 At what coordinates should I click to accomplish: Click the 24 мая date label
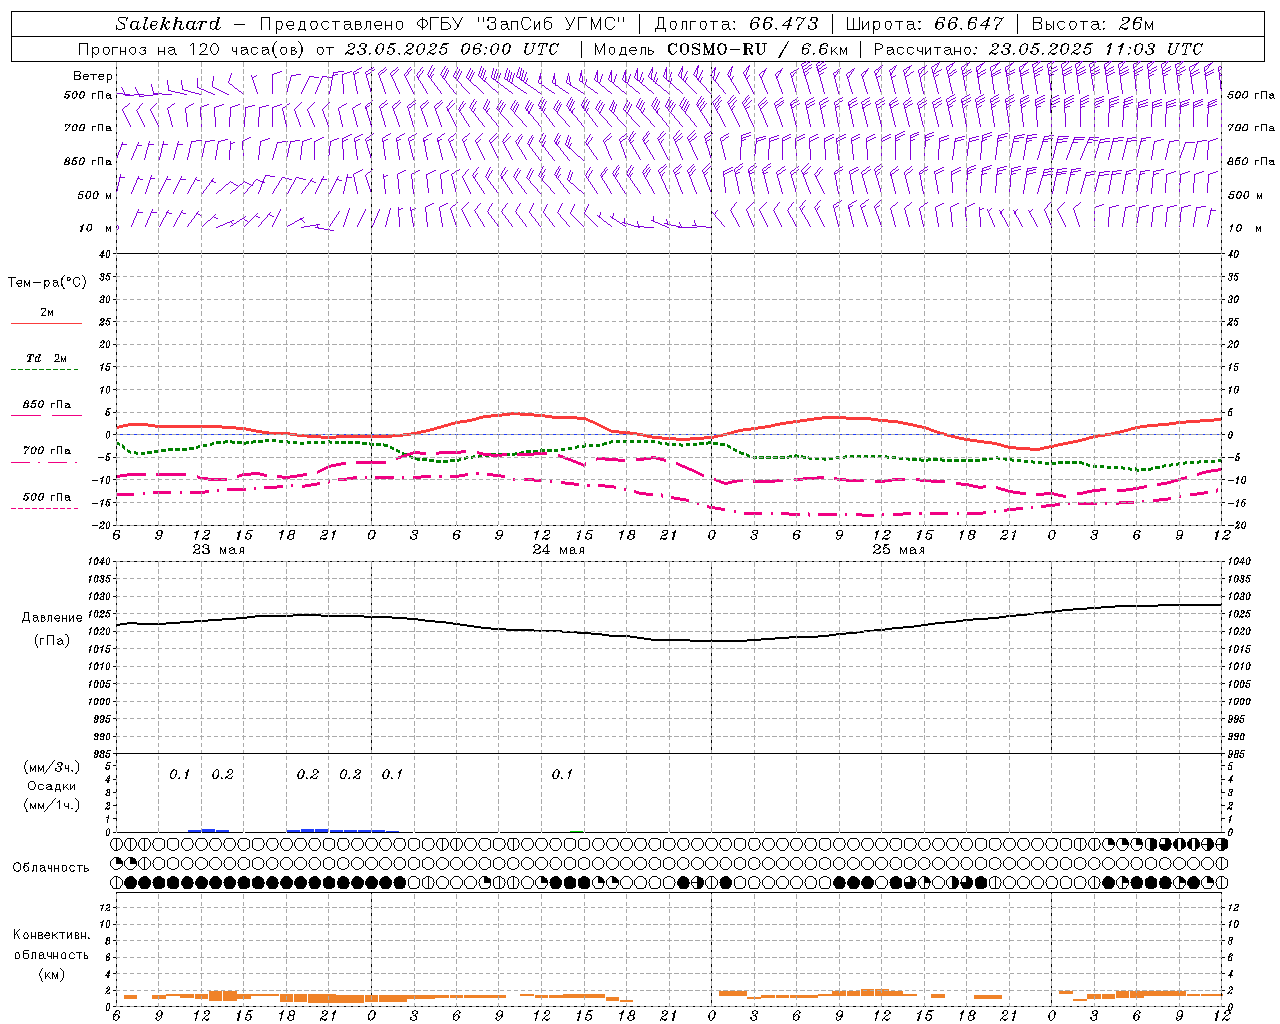(558, 550)
